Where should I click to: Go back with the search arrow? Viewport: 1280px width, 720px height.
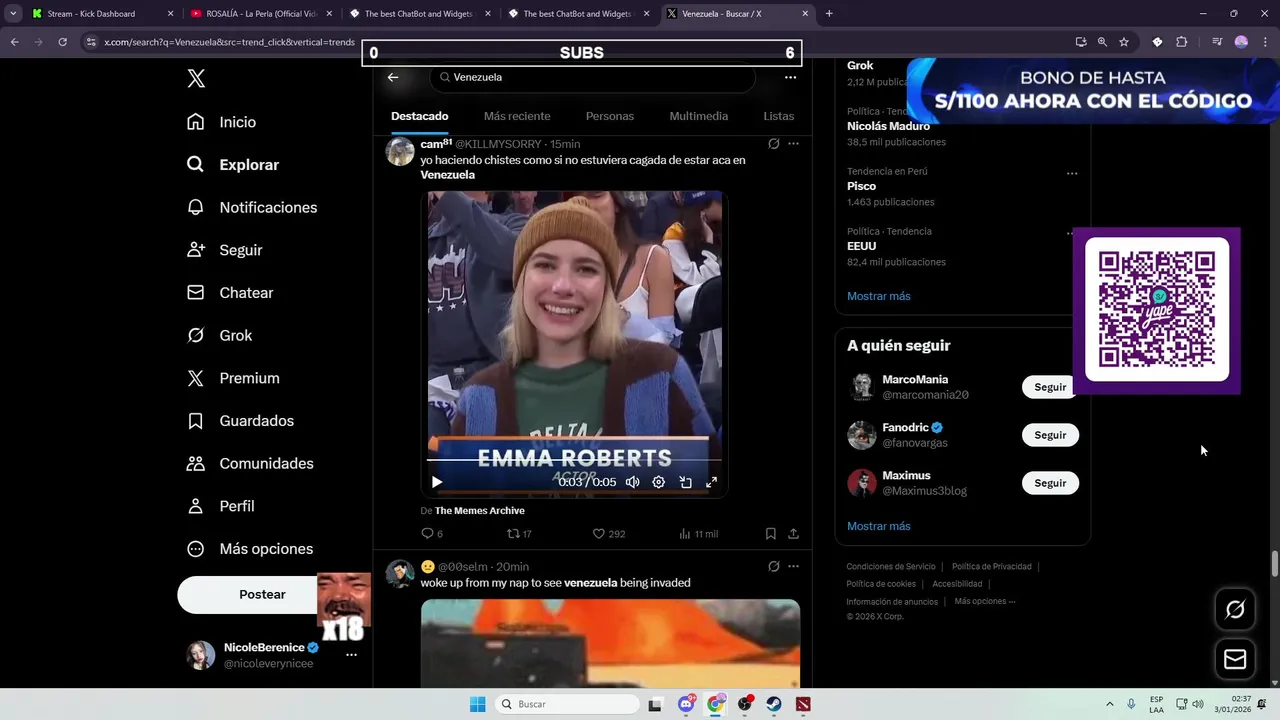(393, 77)
